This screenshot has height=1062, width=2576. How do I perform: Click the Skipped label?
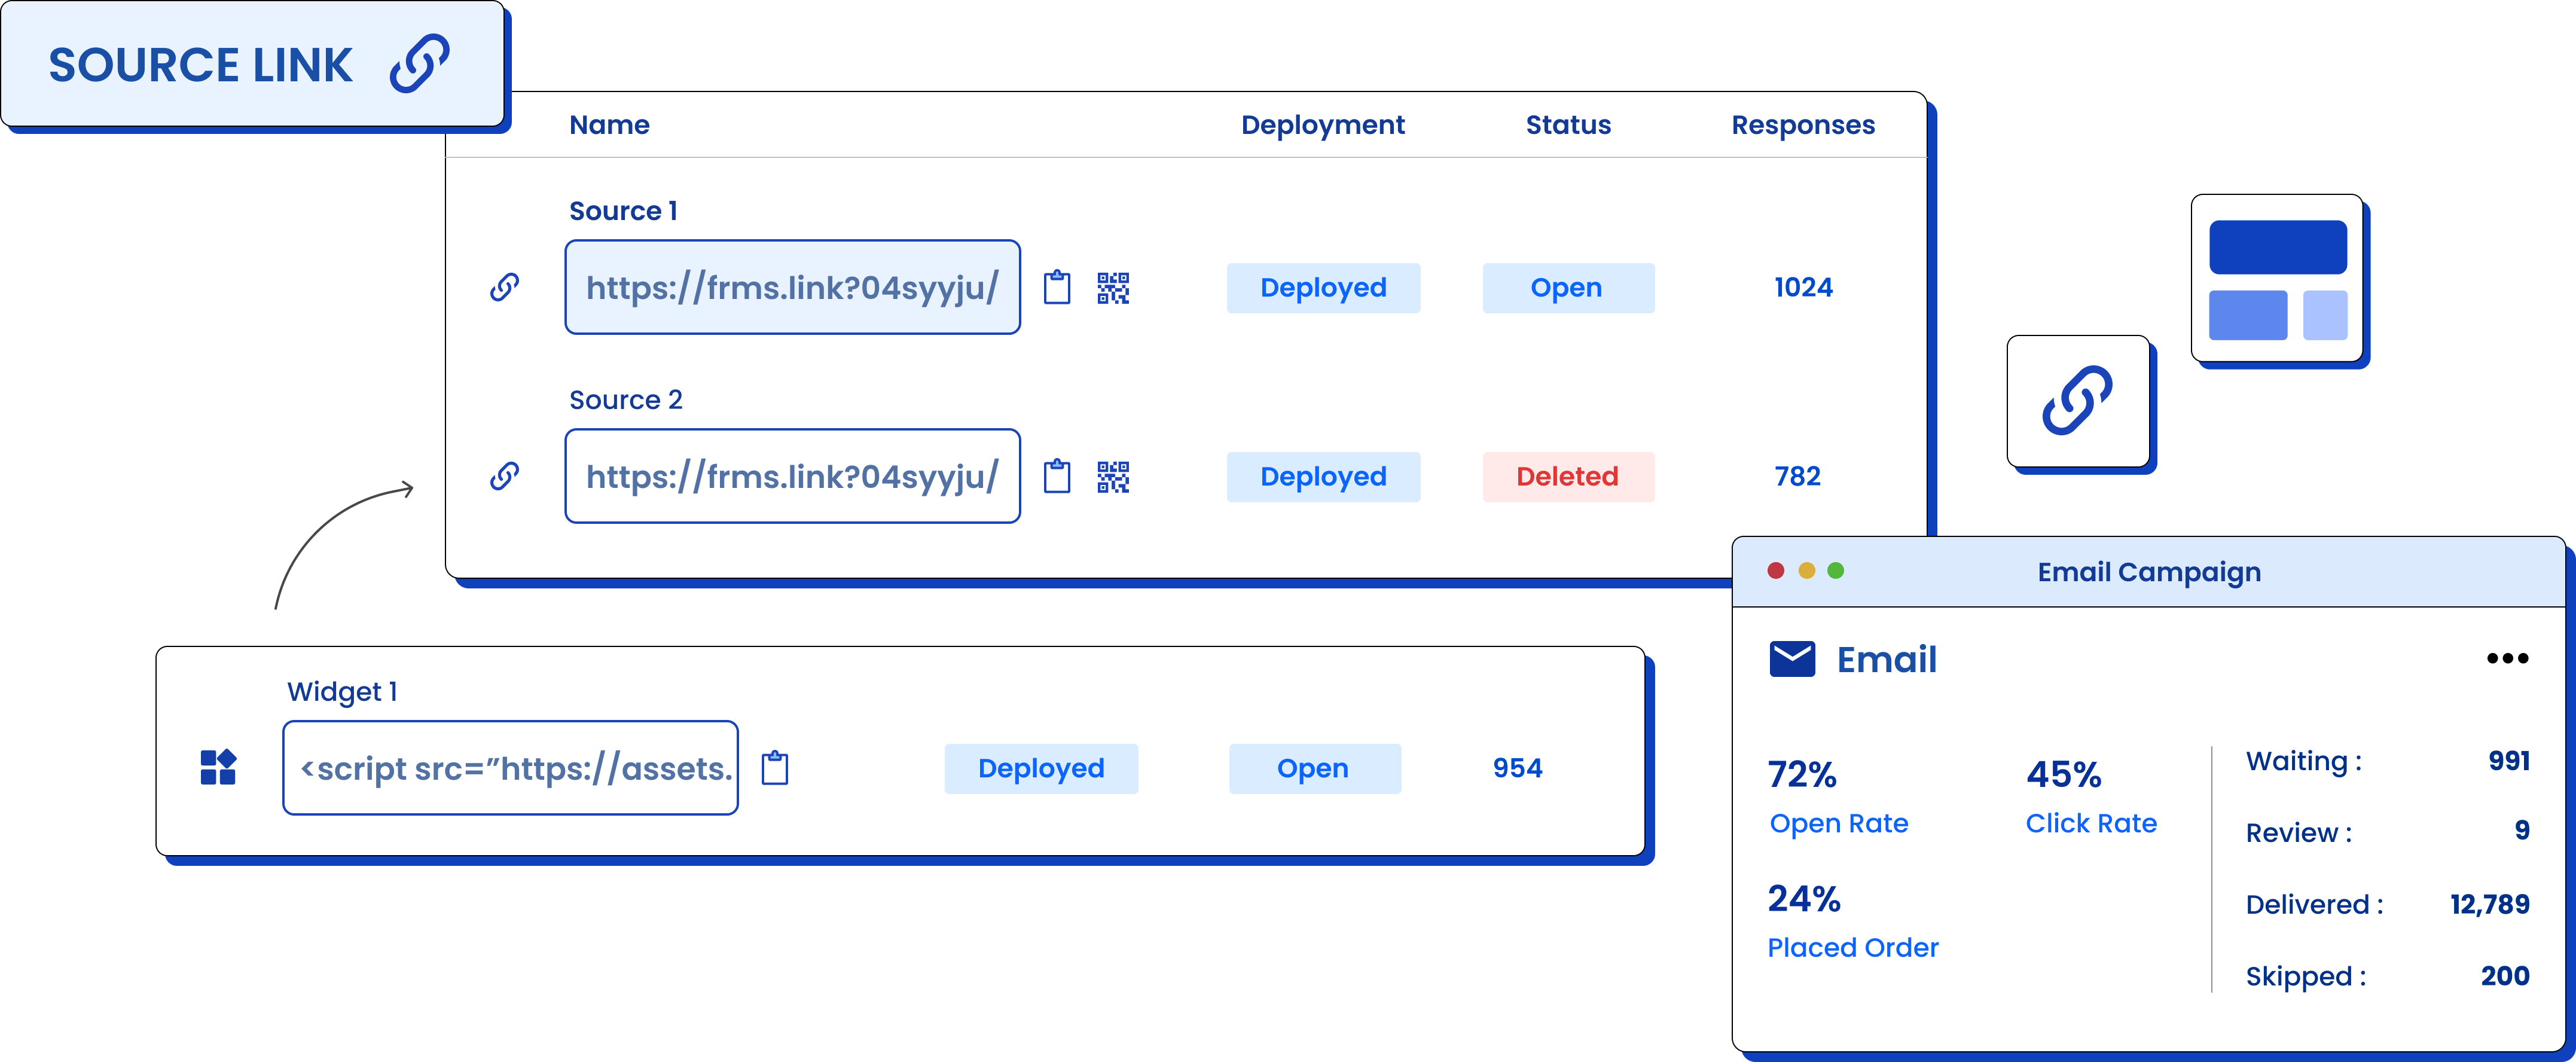(2306, 977)
